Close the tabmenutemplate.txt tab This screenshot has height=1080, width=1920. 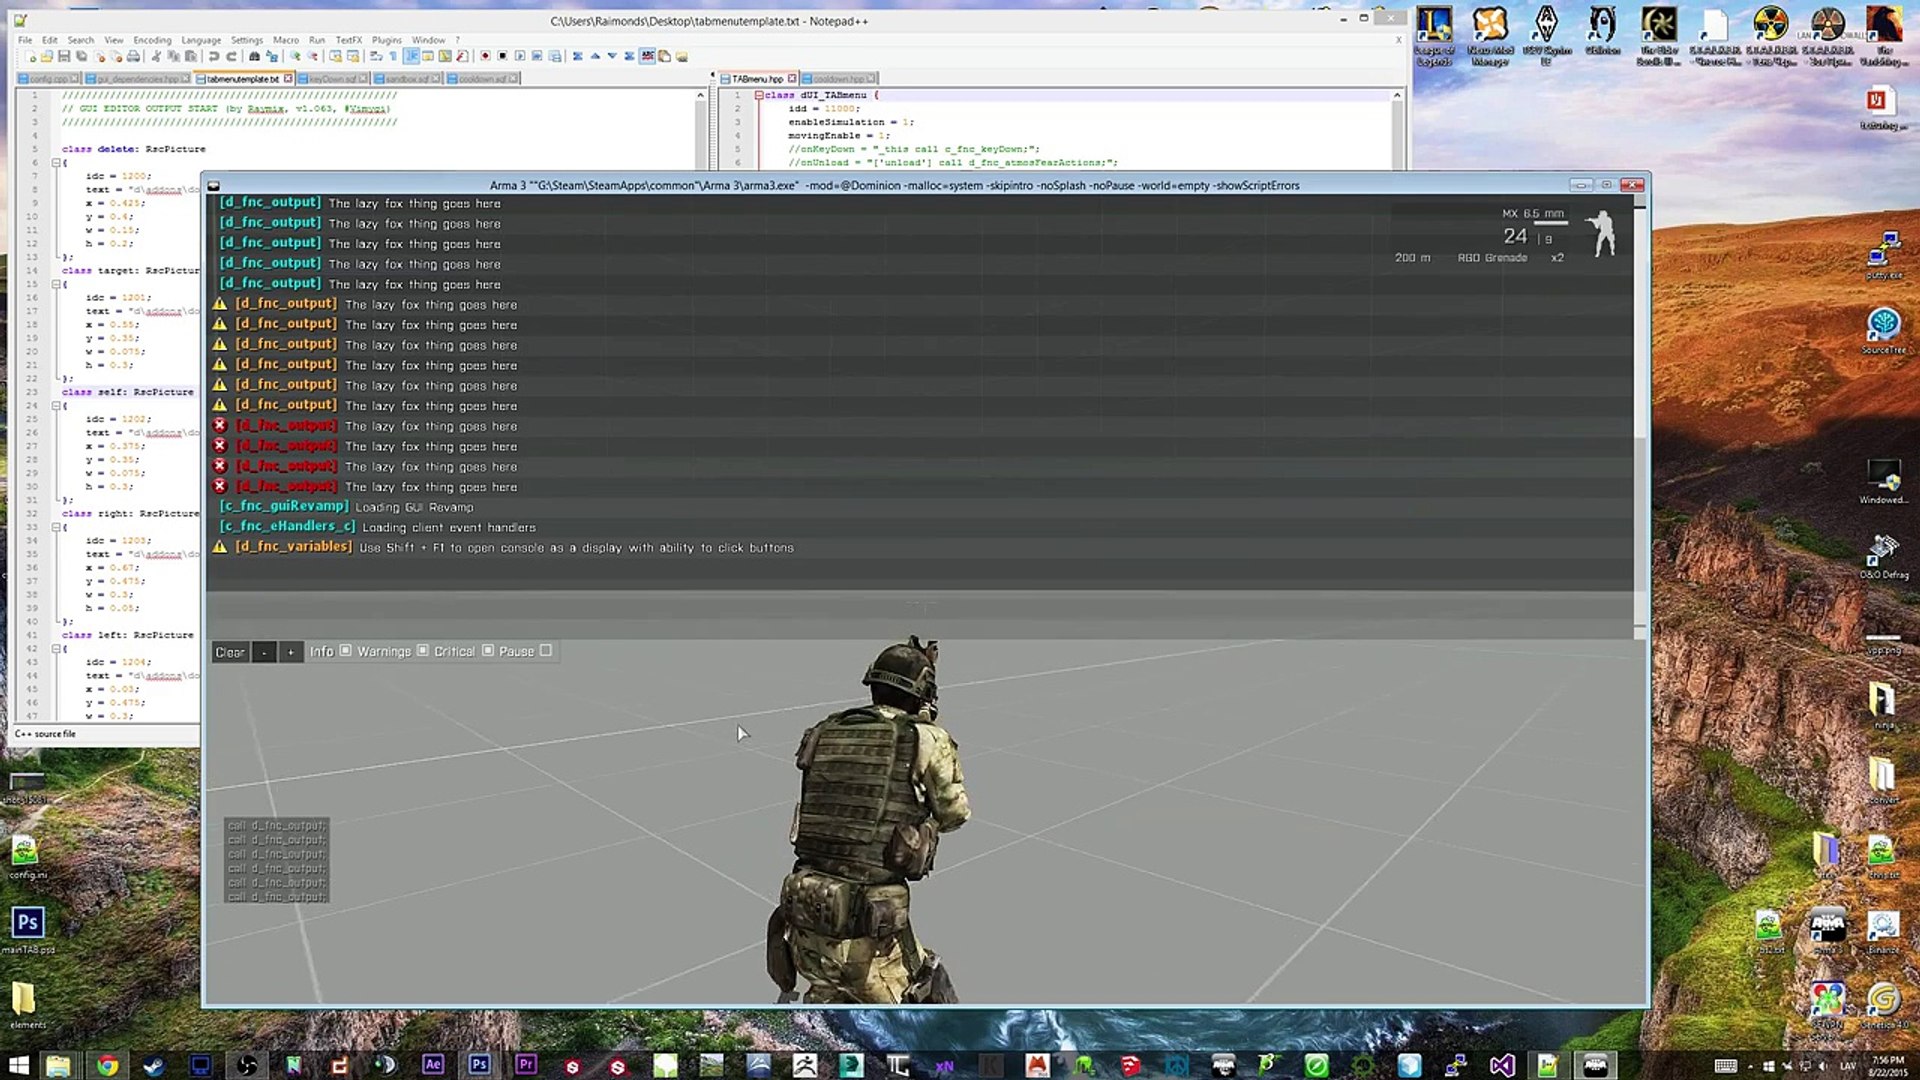coord(288,78)
